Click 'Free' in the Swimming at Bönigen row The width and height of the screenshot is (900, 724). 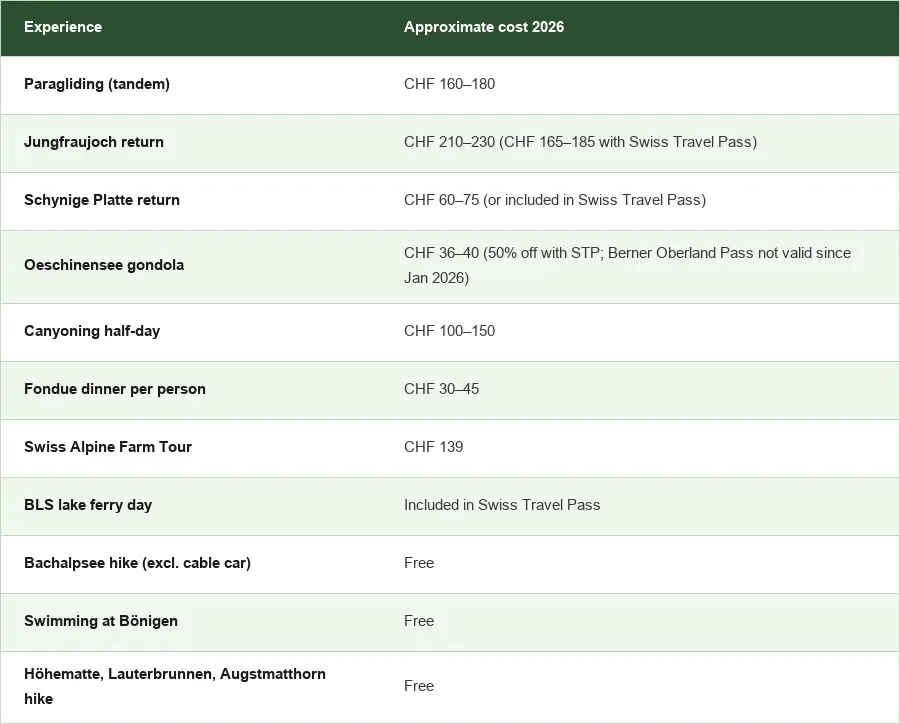(x=419, y=621)
